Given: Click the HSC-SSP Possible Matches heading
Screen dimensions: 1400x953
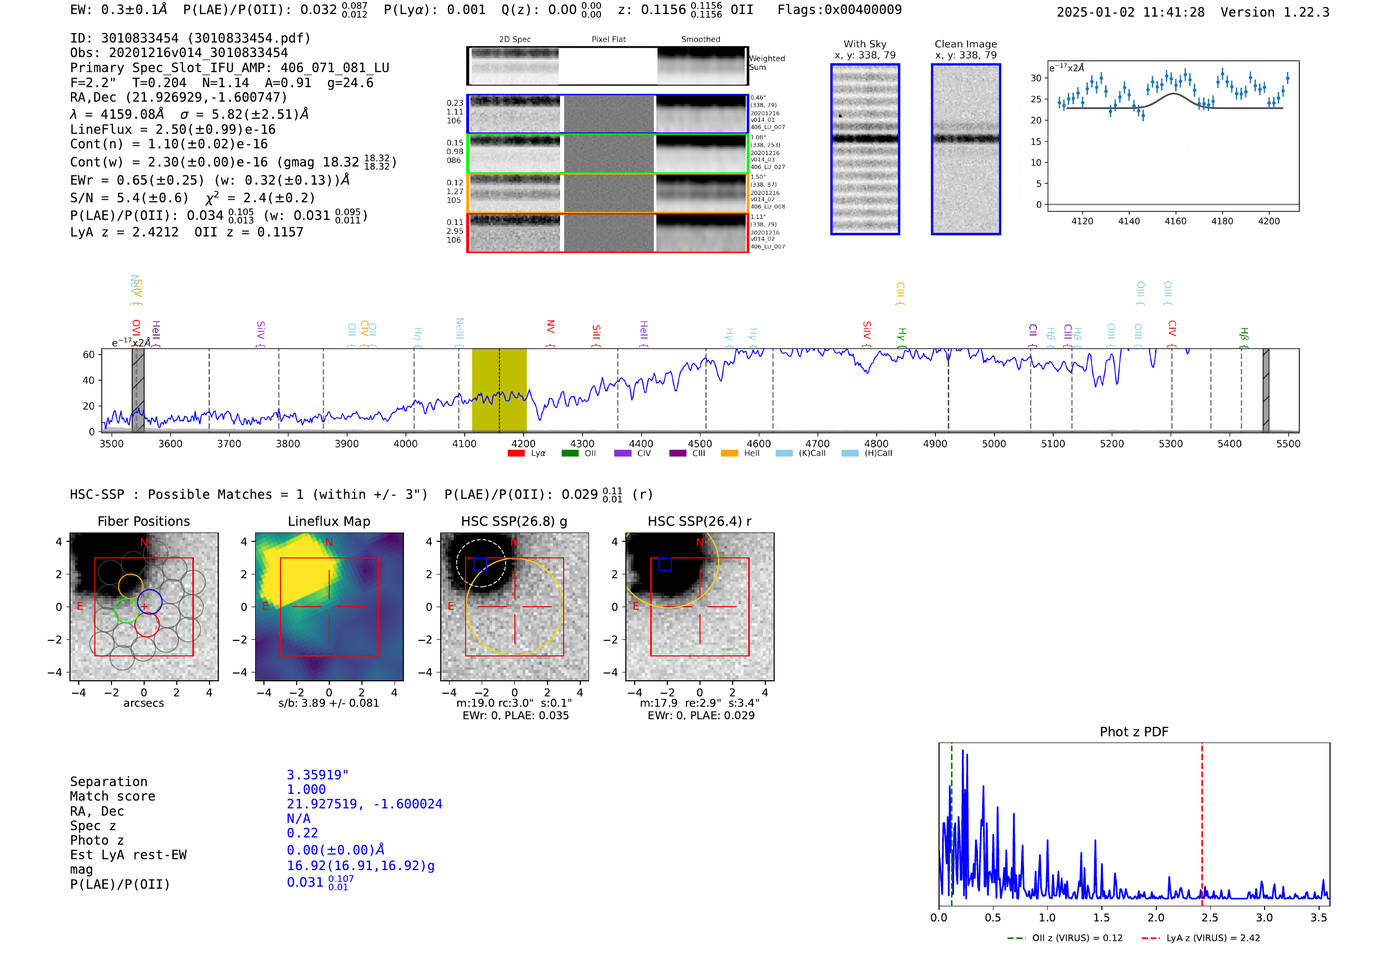Looking at the screenshot, I should (249, 494).
